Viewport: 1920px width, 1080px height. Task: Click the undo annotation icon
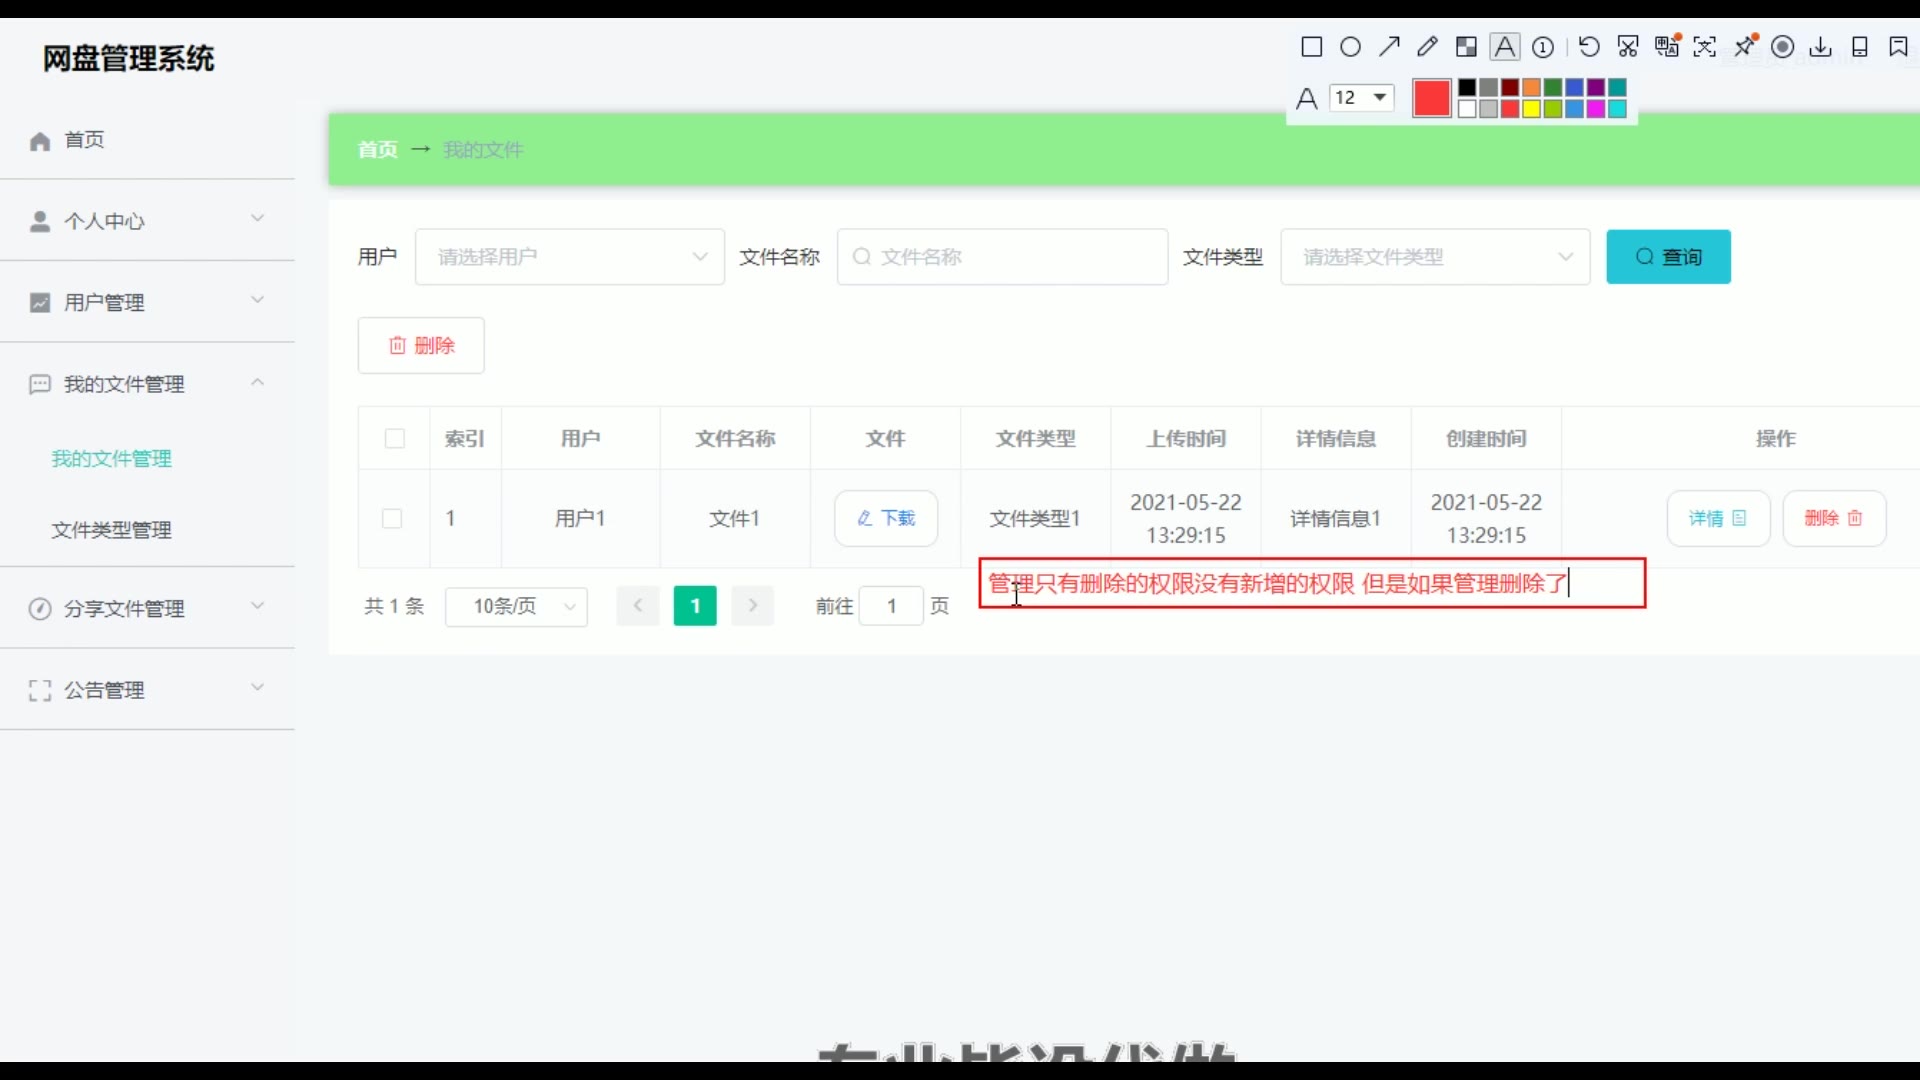(1589, 47)
